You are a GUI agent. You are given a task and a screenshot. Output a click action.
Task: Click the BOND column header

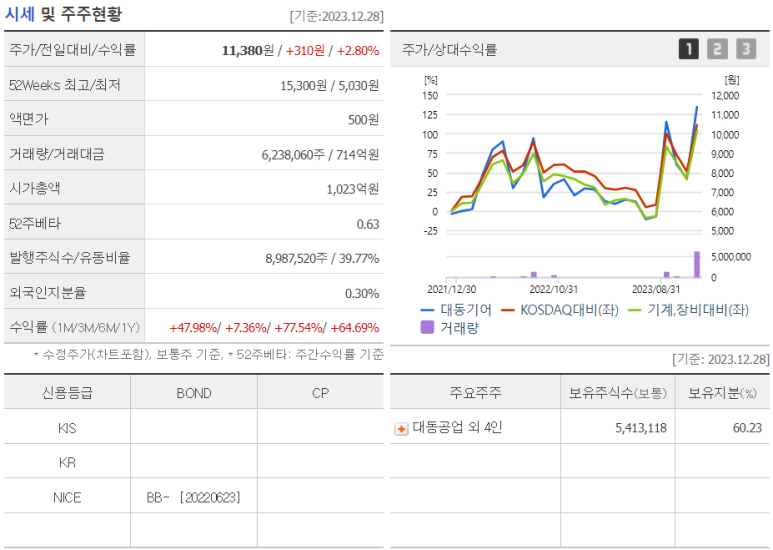194,393
